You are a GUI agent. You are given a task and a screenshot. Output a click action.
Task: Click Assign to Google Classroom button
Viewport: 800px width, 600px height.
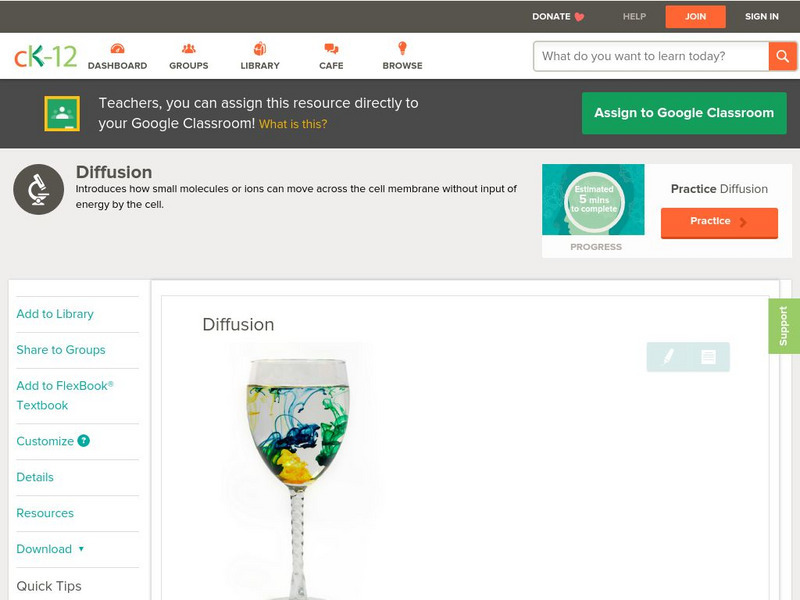tap(684, 113)
